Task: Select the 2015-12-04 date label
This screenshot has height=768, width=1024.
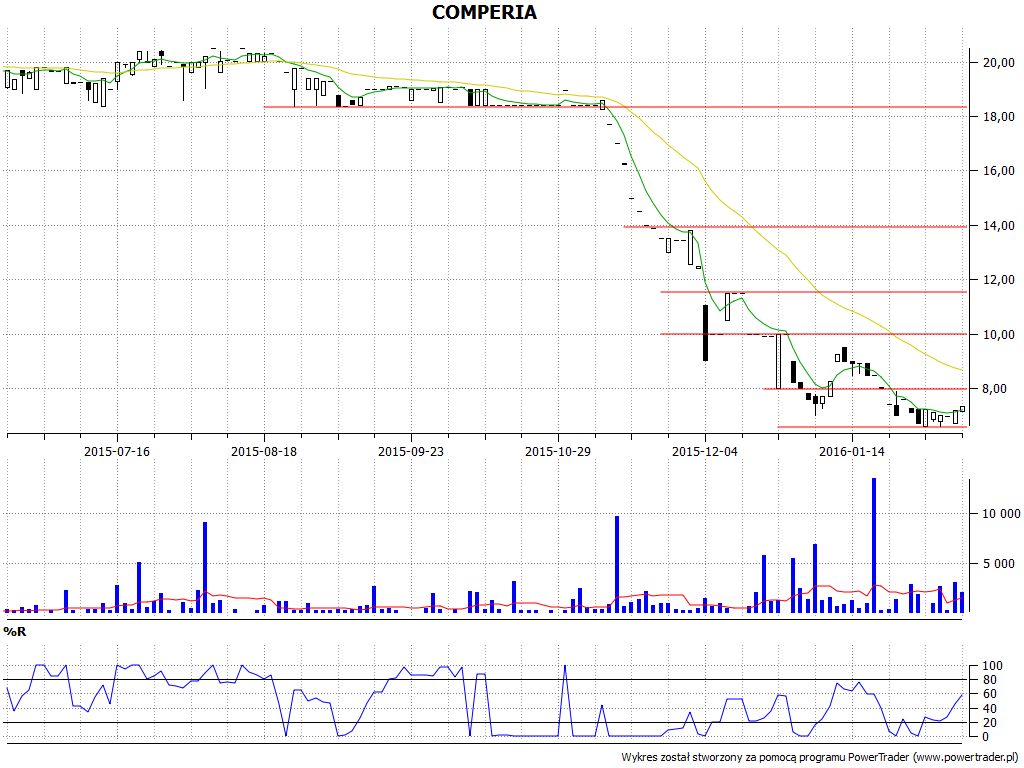Action: (x=705, y=451)
